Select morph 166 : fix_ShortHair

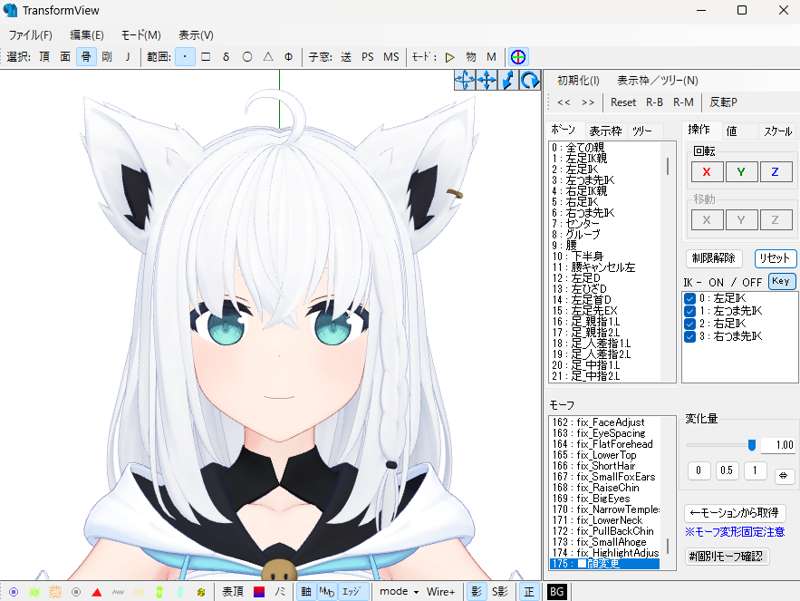605,466
